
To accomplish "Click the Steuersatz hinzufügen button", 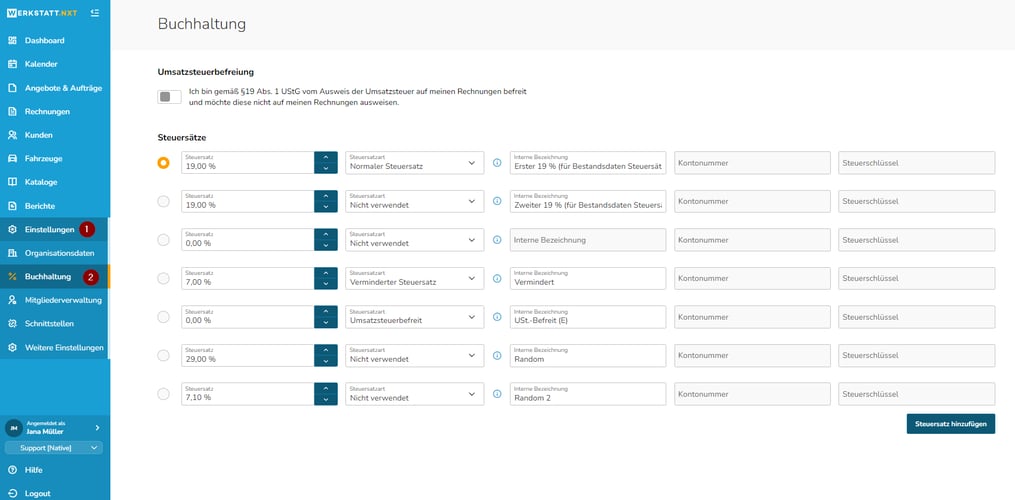I will [950, 424].
